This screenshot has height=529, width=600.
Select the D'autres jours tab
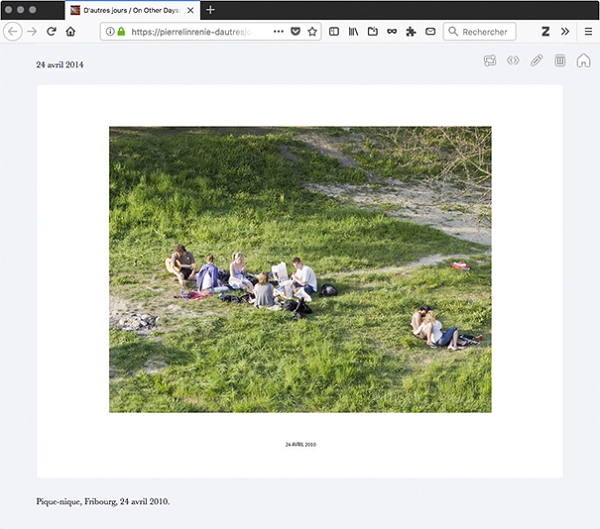click(x=130, y=9)
